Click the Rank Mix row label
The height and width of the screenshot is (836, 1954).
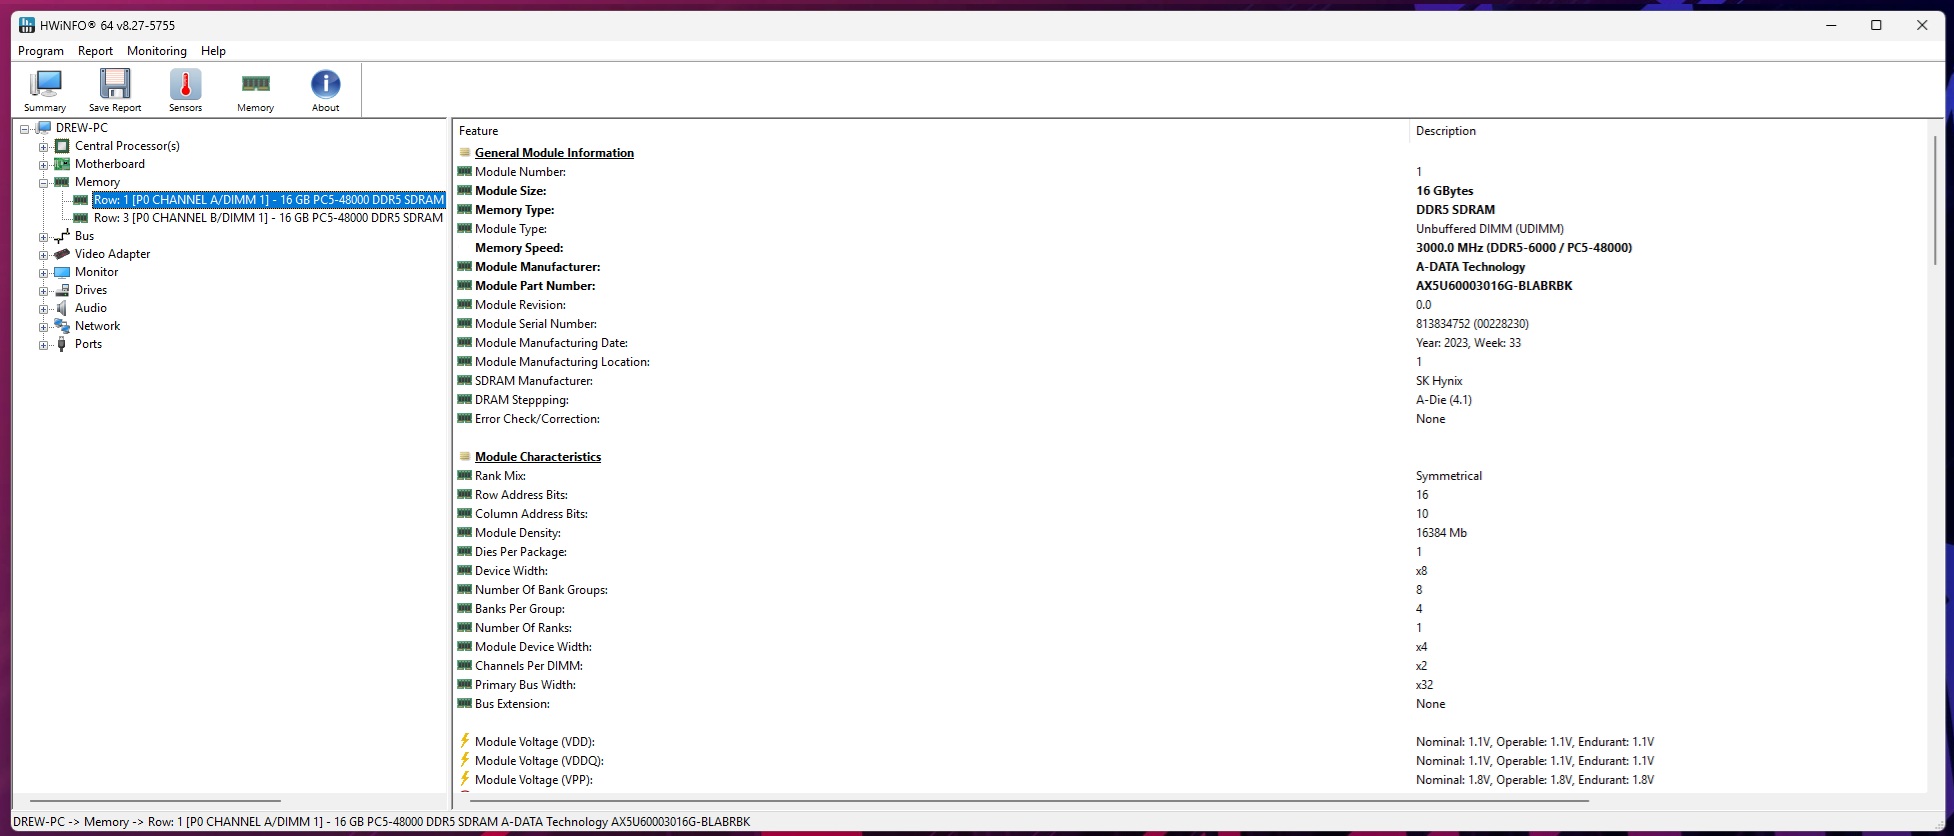(x=500, y=476)
